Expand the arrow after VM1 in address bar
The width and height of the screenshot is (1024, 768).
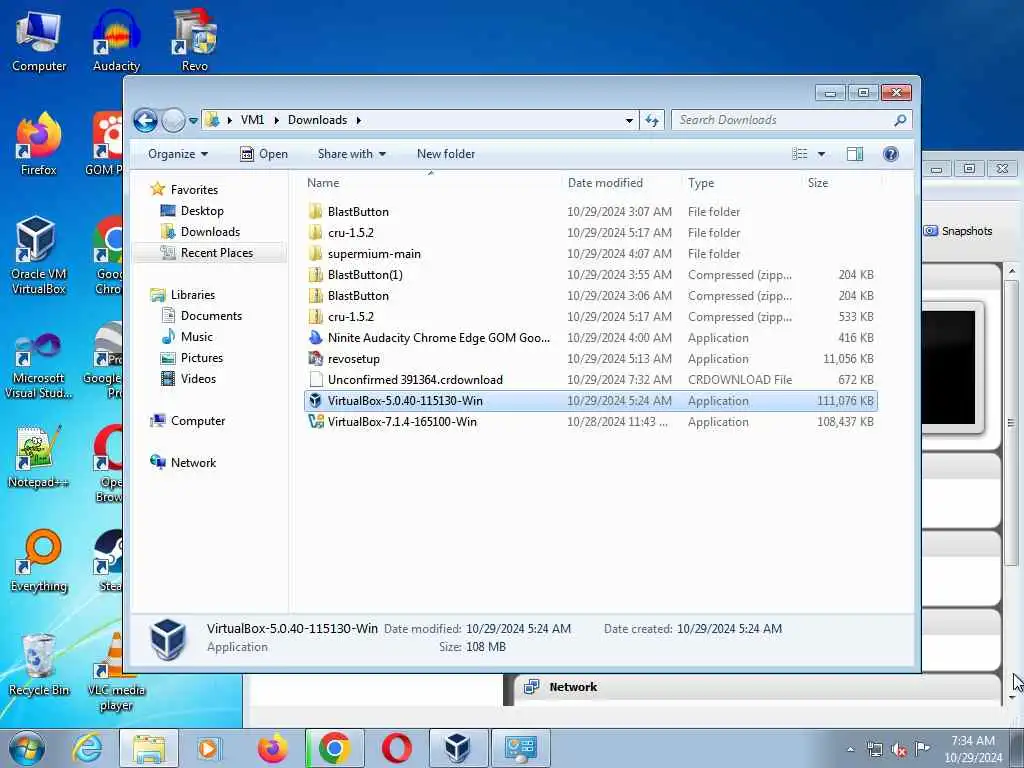click(276, 120)
